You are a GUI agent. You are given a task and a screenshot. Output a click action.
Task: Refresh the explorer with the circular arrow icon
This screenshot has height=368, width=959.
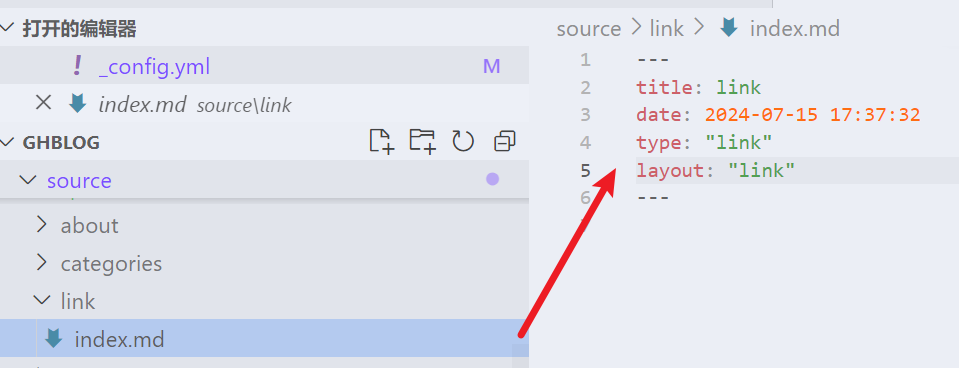click(463, 141)
